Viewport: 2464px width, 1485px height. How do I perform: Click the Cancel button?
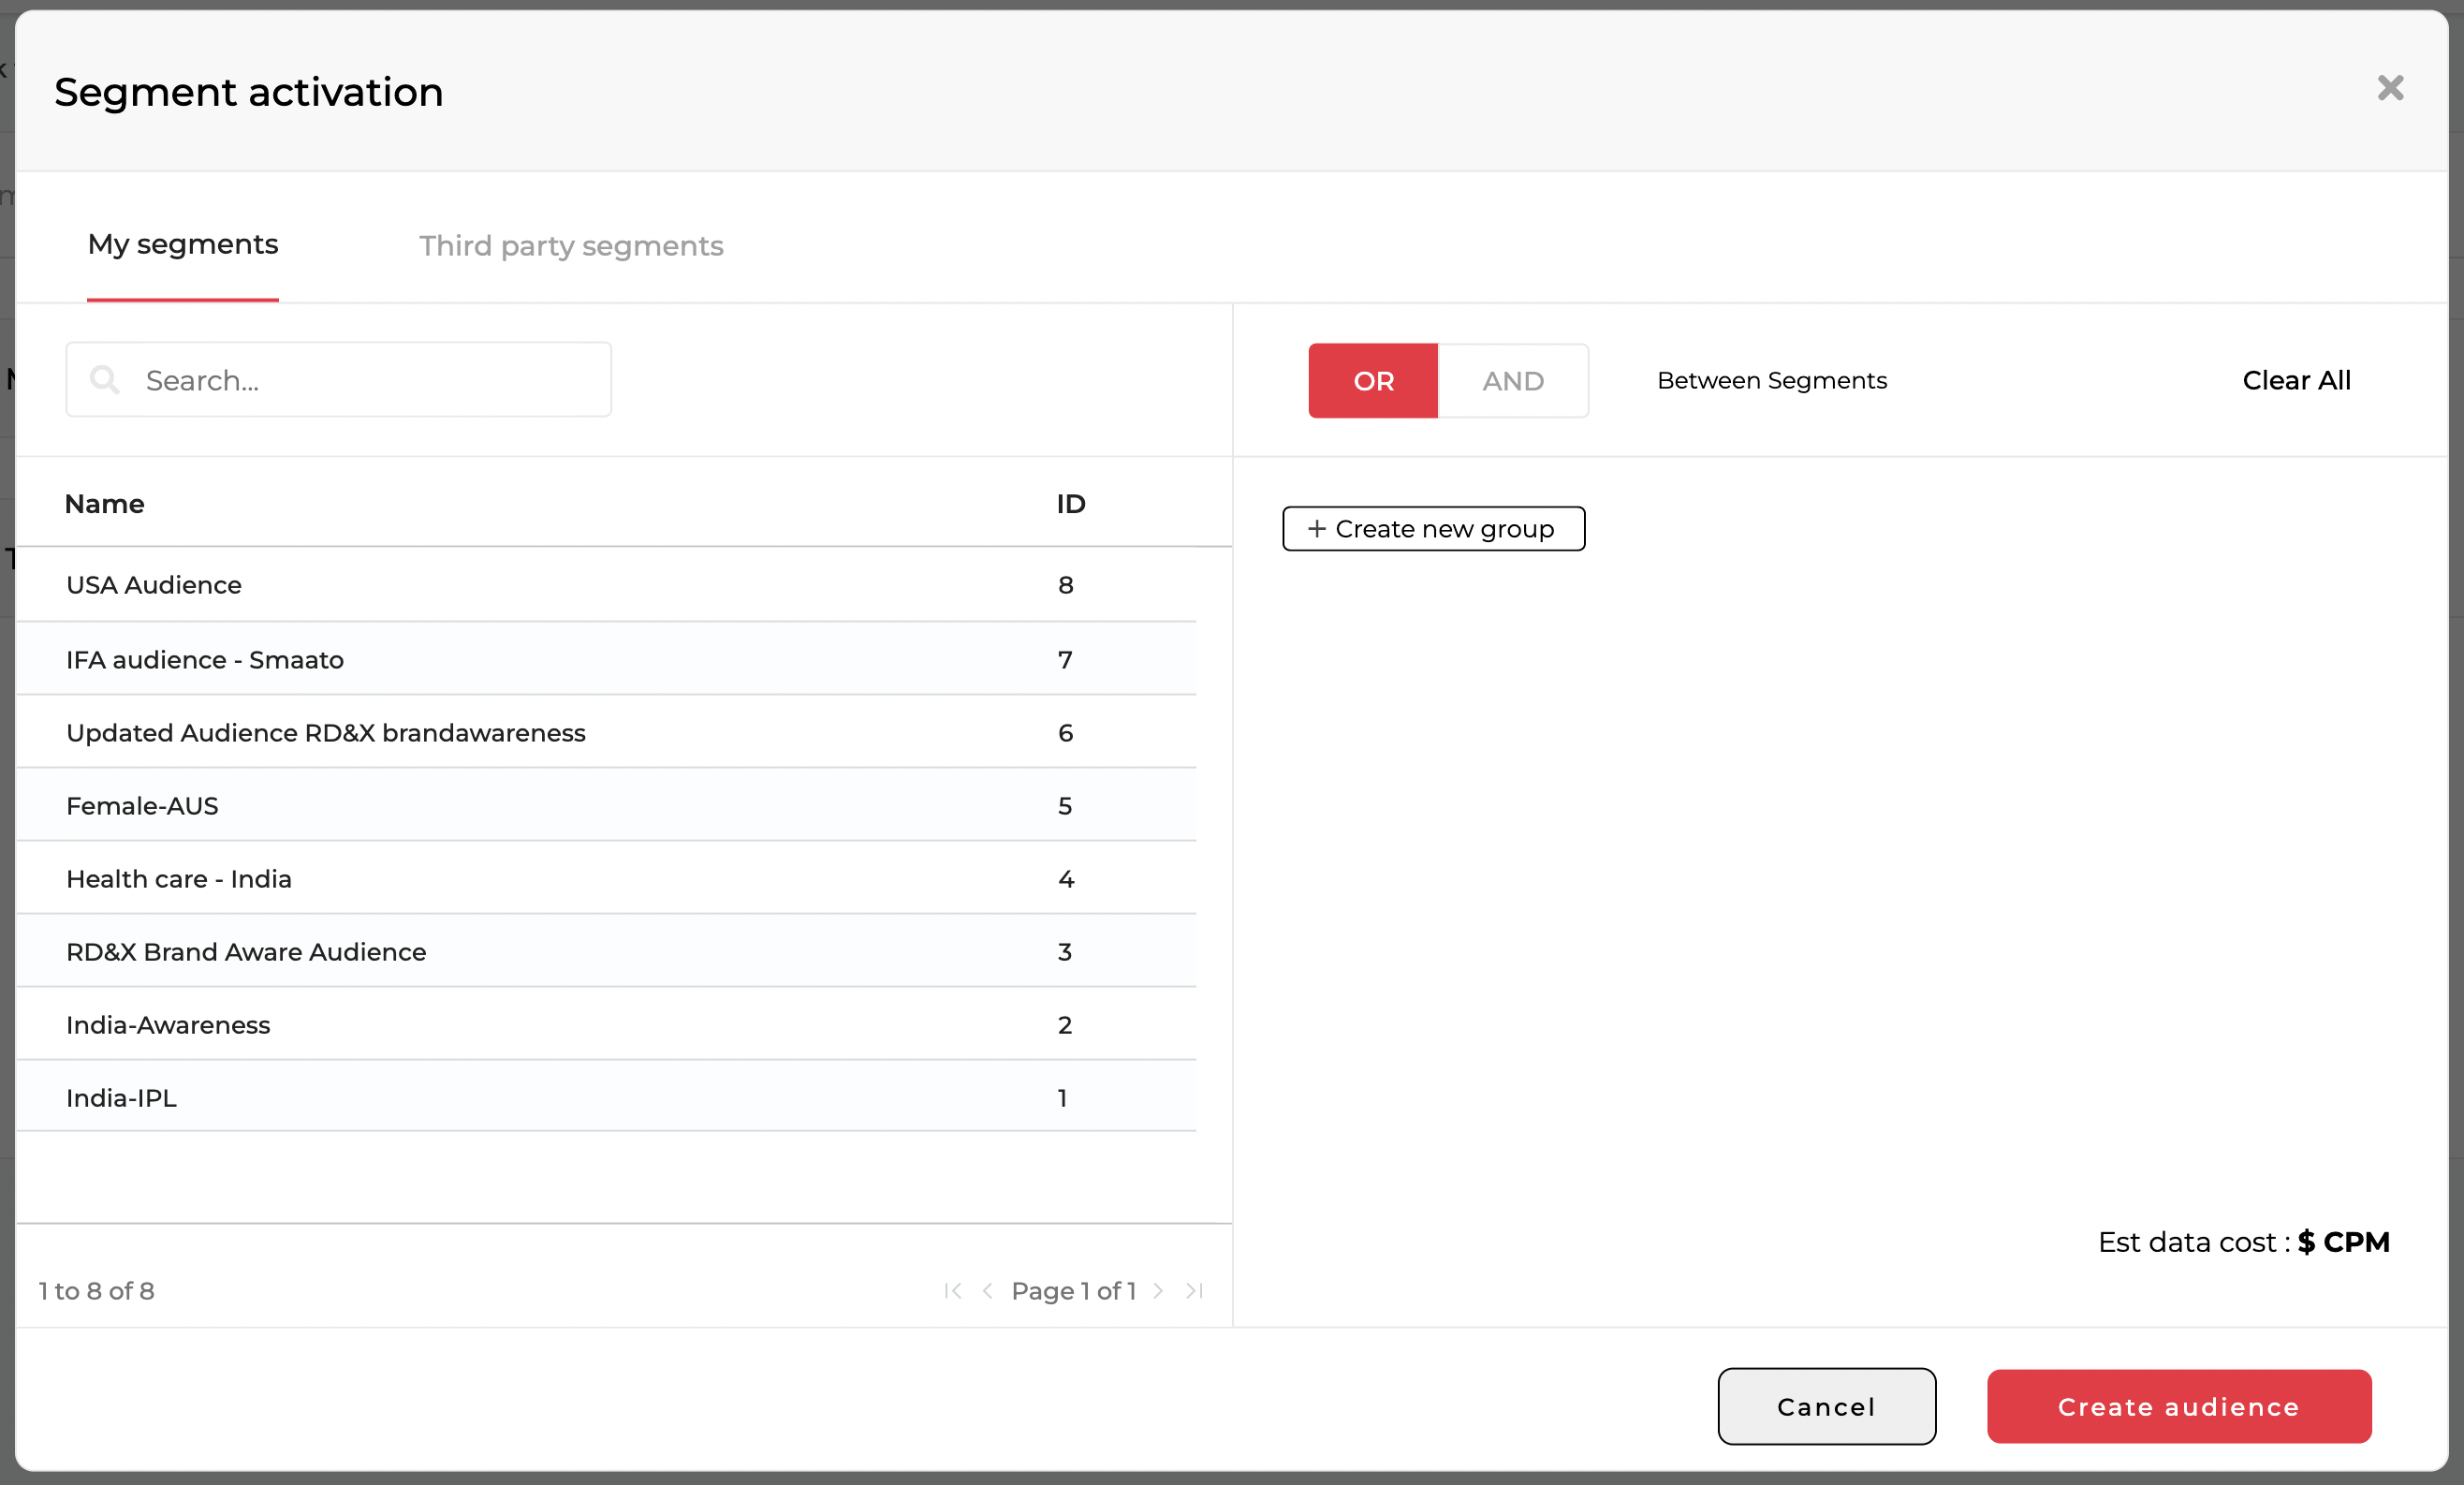1825,1406
